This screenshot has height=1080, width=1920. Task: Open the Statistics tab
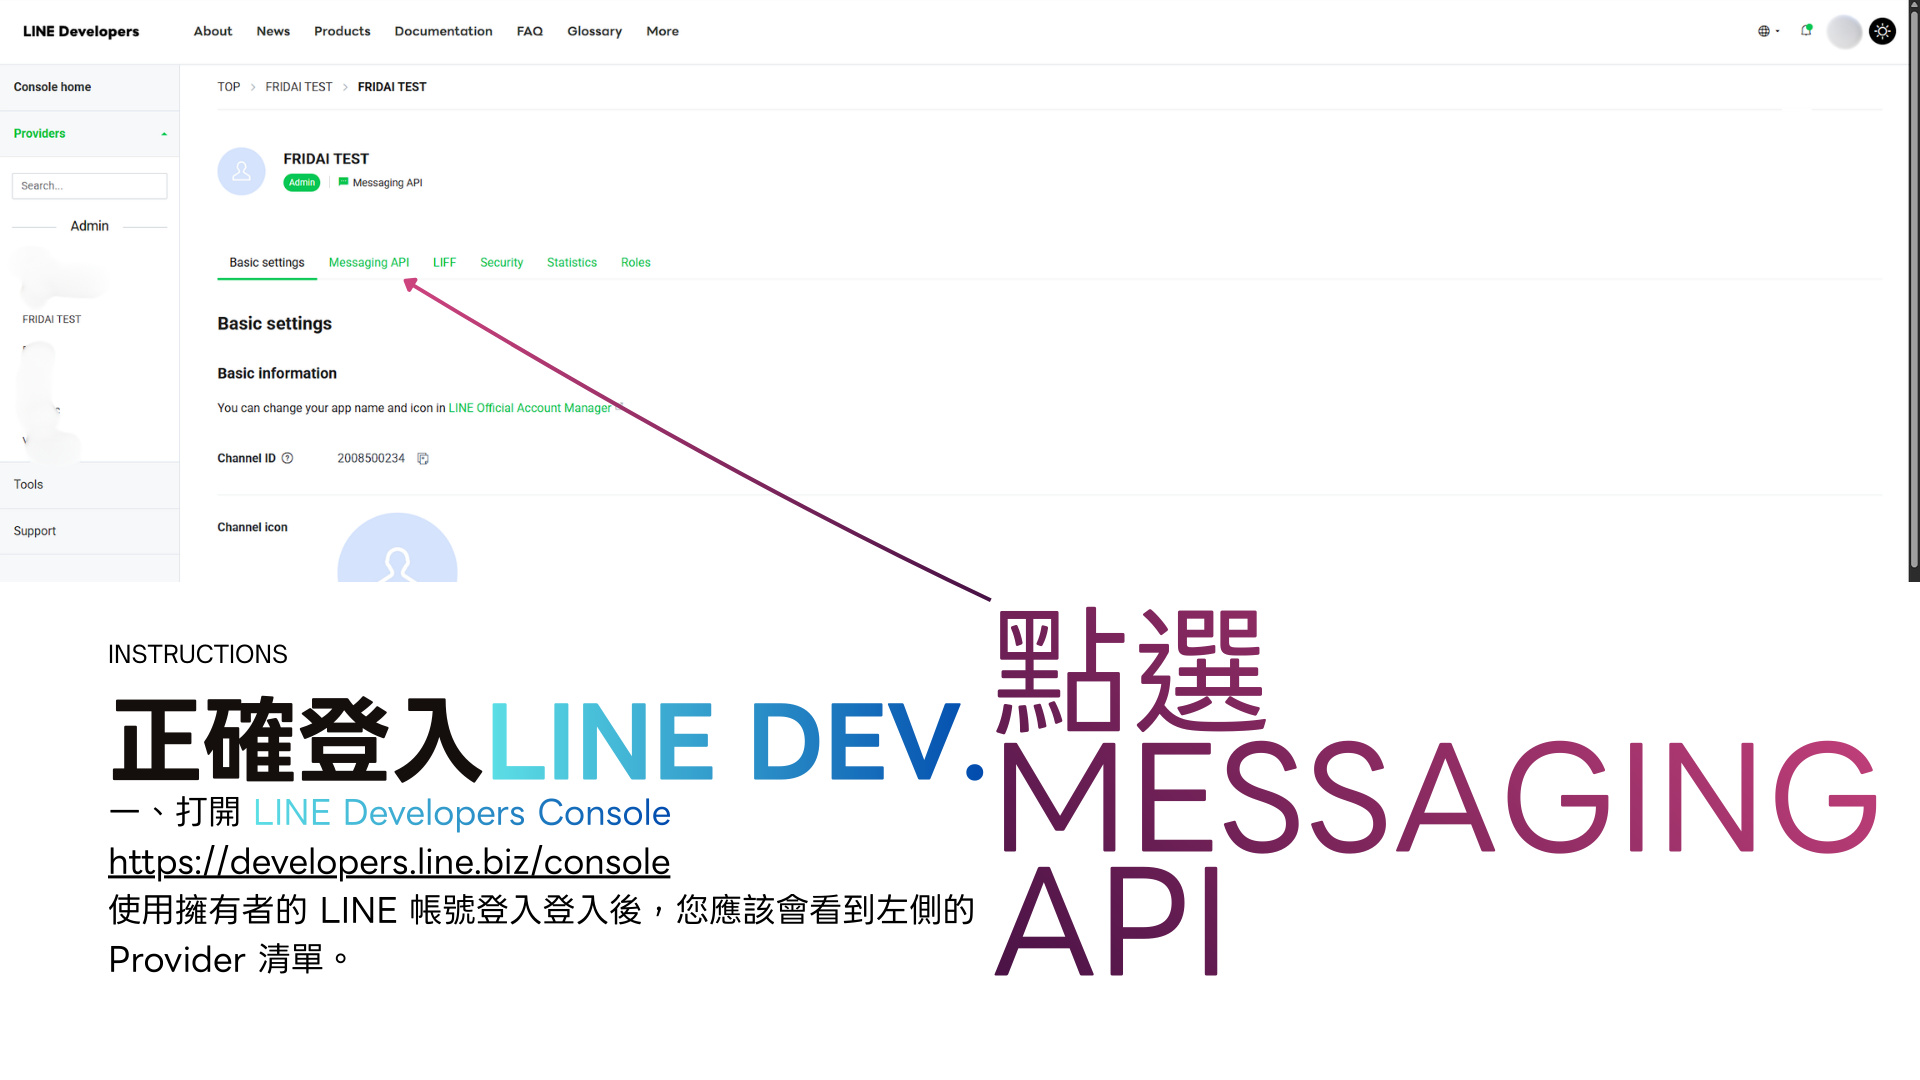click(571, 262)
